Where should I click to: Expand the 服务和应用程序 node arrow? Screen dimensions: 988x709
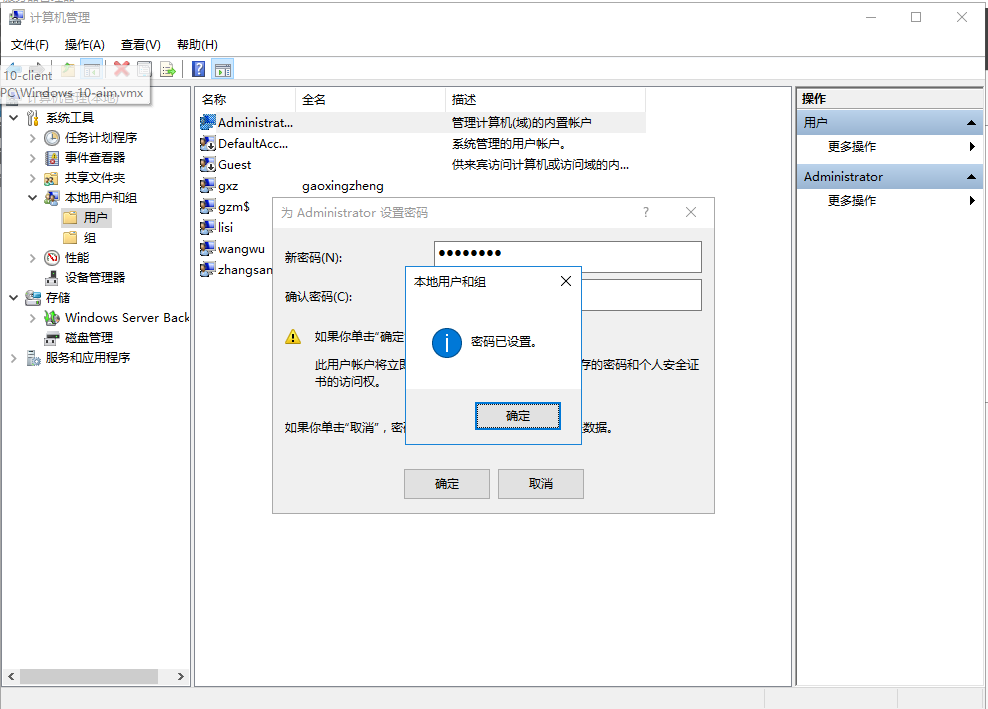coord(13,358)
